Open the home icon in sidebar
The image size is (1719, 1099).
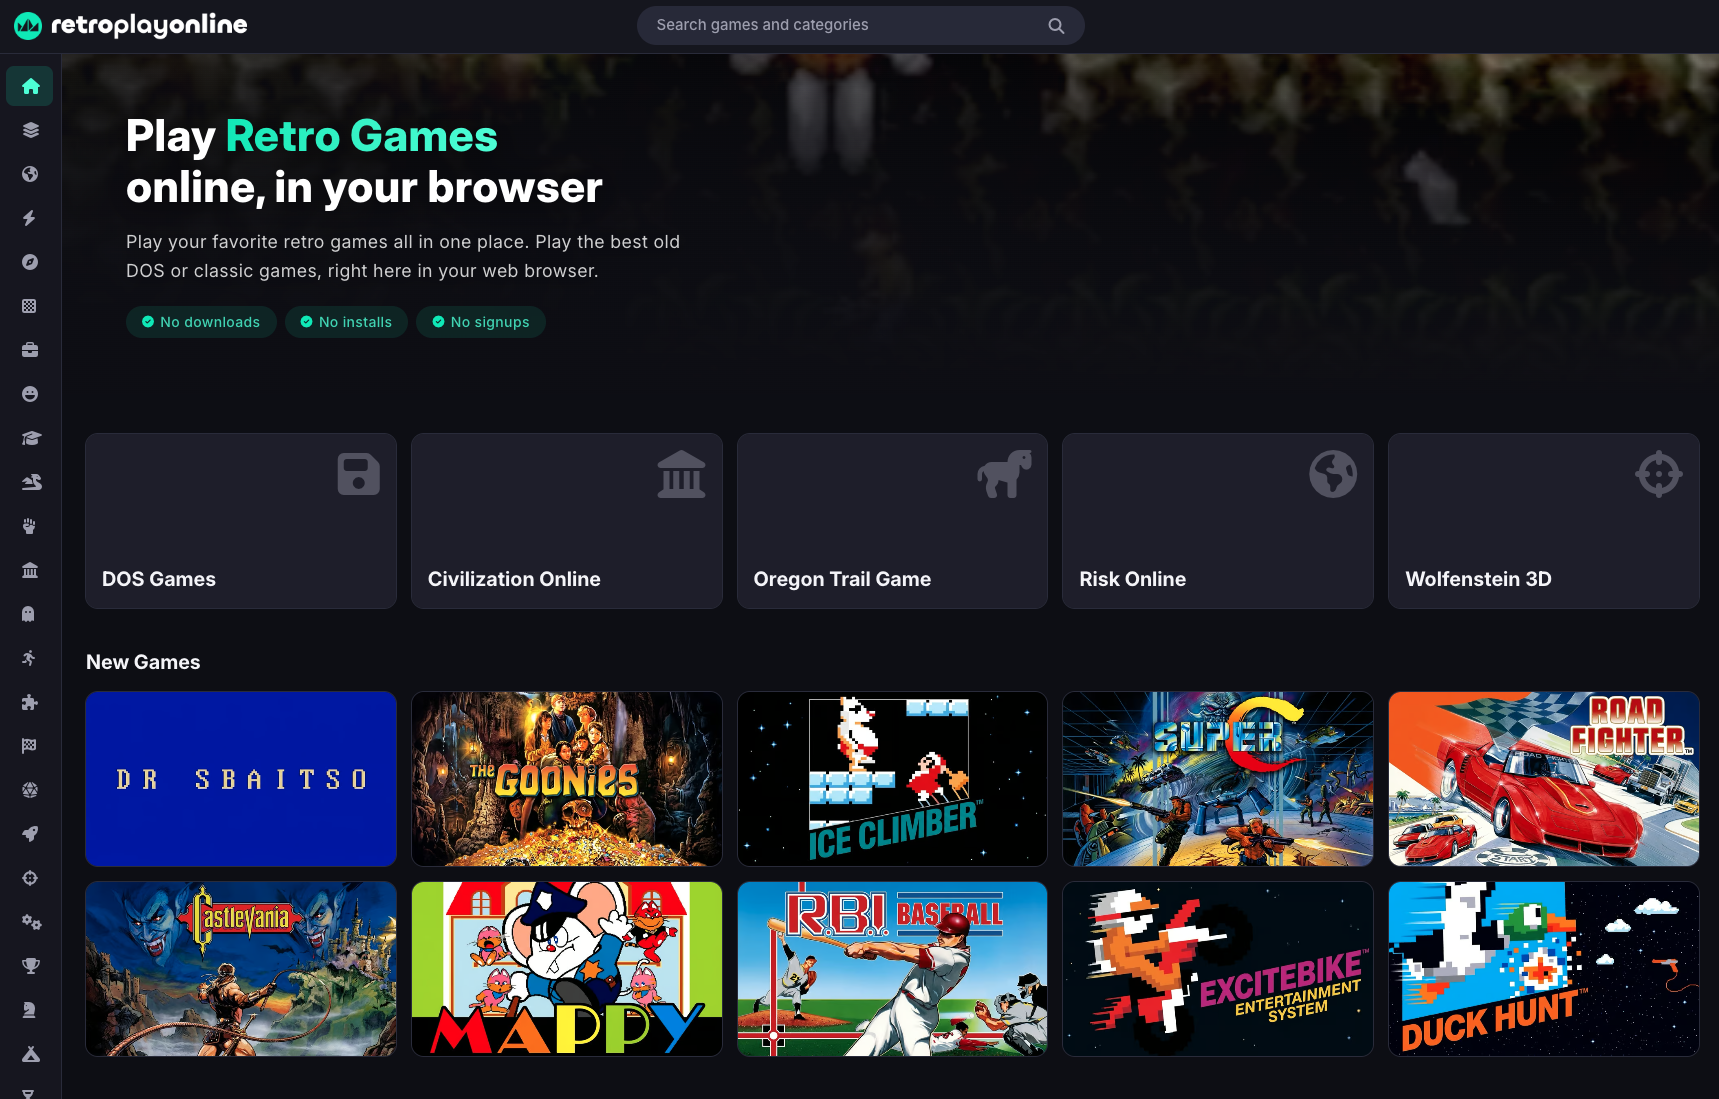point(30,86)
